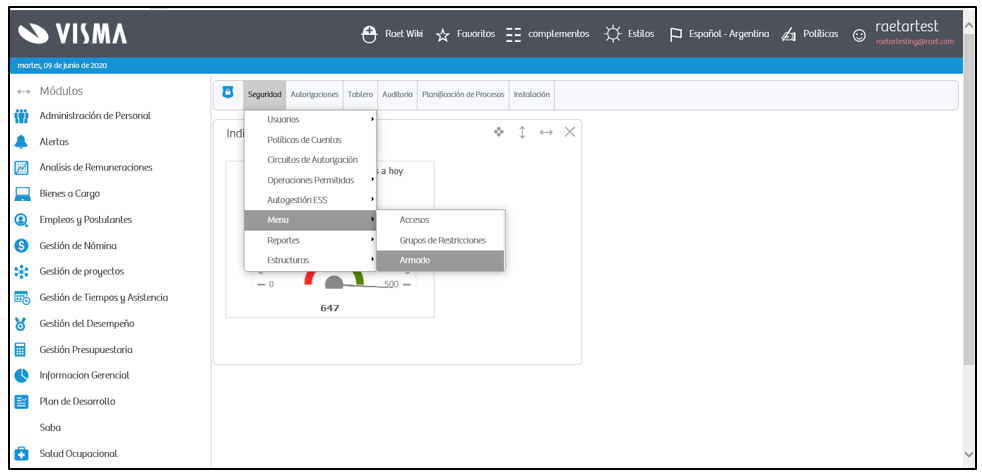Change language Español - Argentina
This screenshot has width=982, height=475.
729,34
